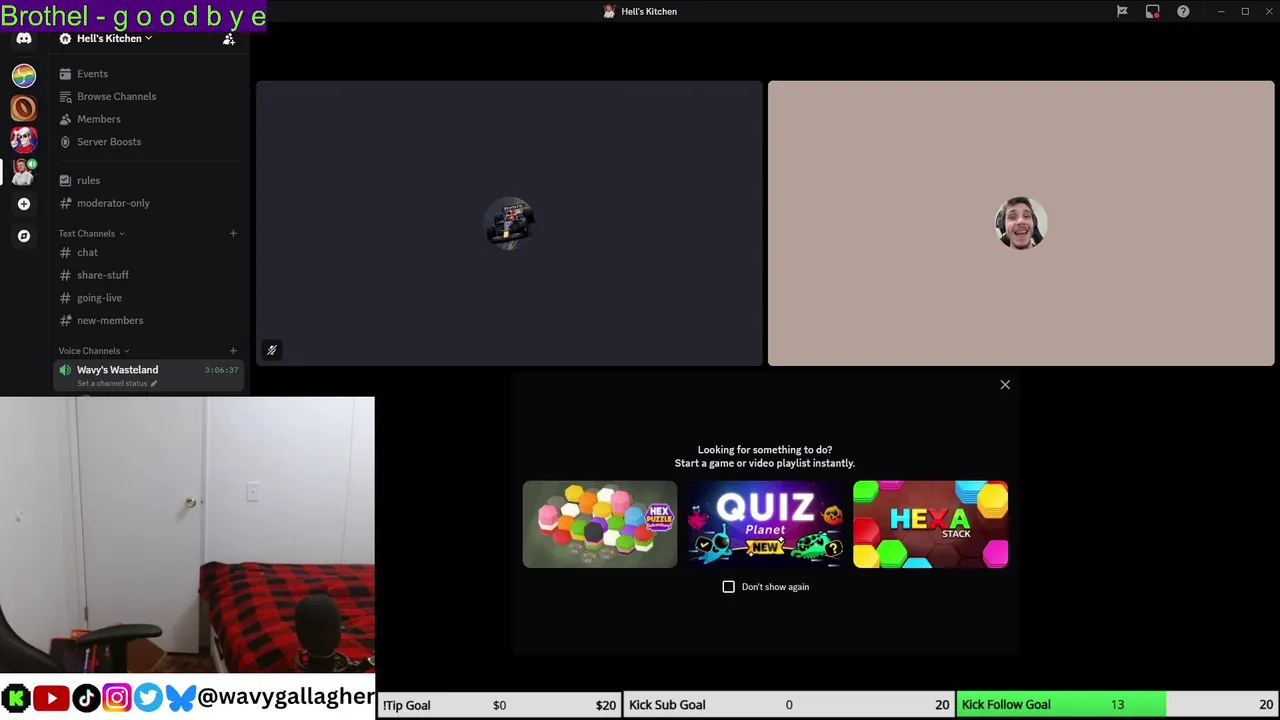Screen dimensions: 1280x720
Task: Click the Bluesky butterfly logo in the overlay
Action: coord(180,698)
